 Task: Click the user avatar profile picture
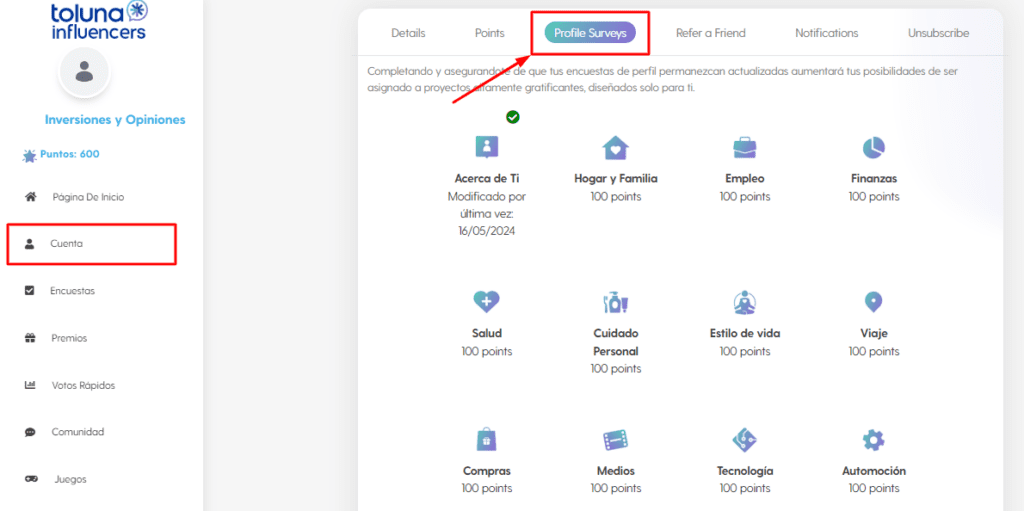point(84,72)
